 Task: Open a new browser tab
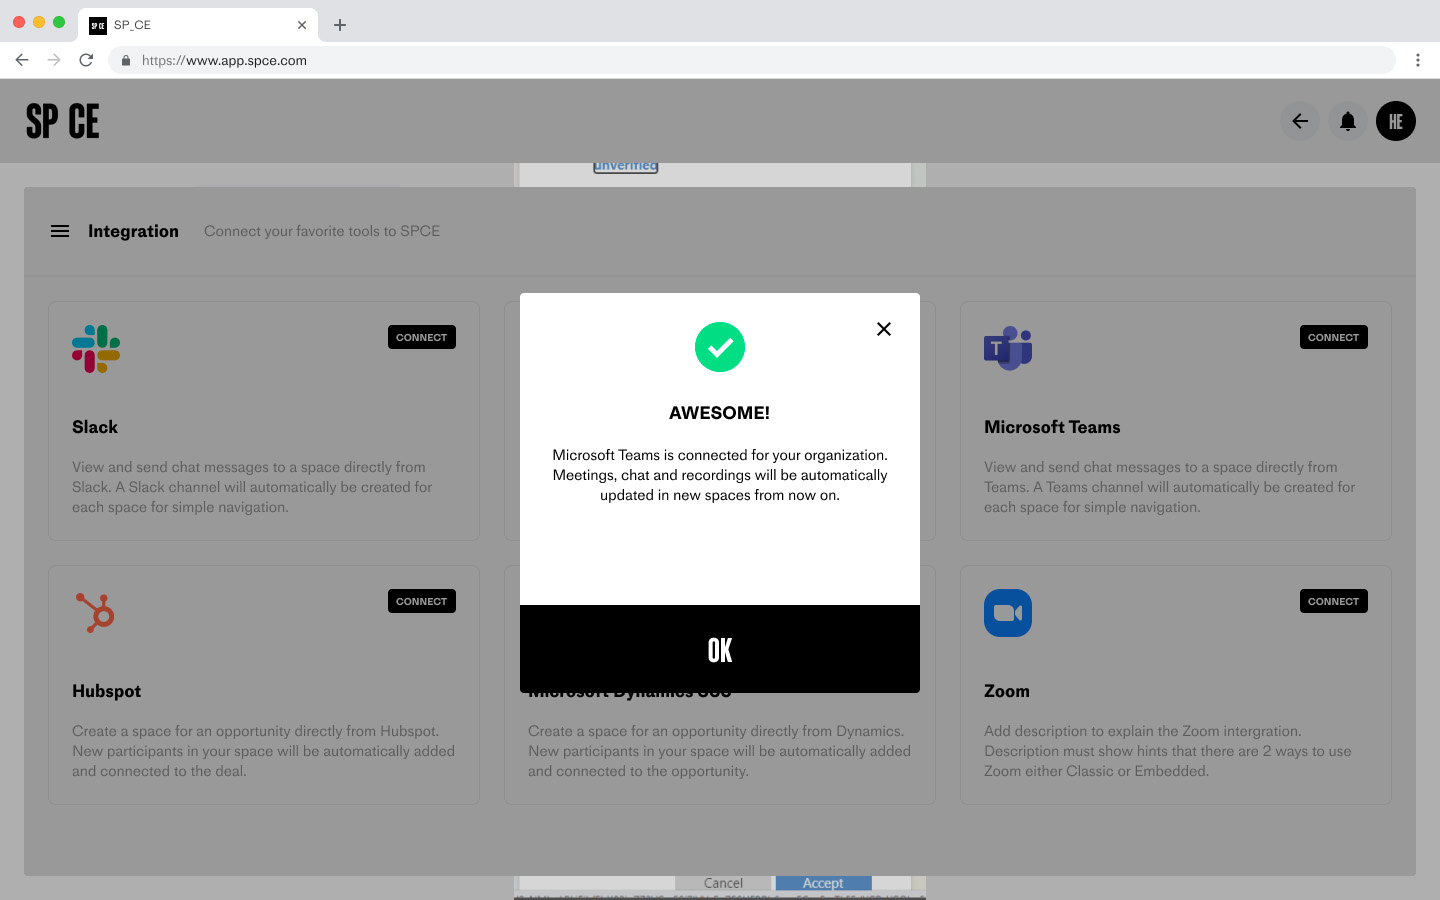click(x=340, y=25)
